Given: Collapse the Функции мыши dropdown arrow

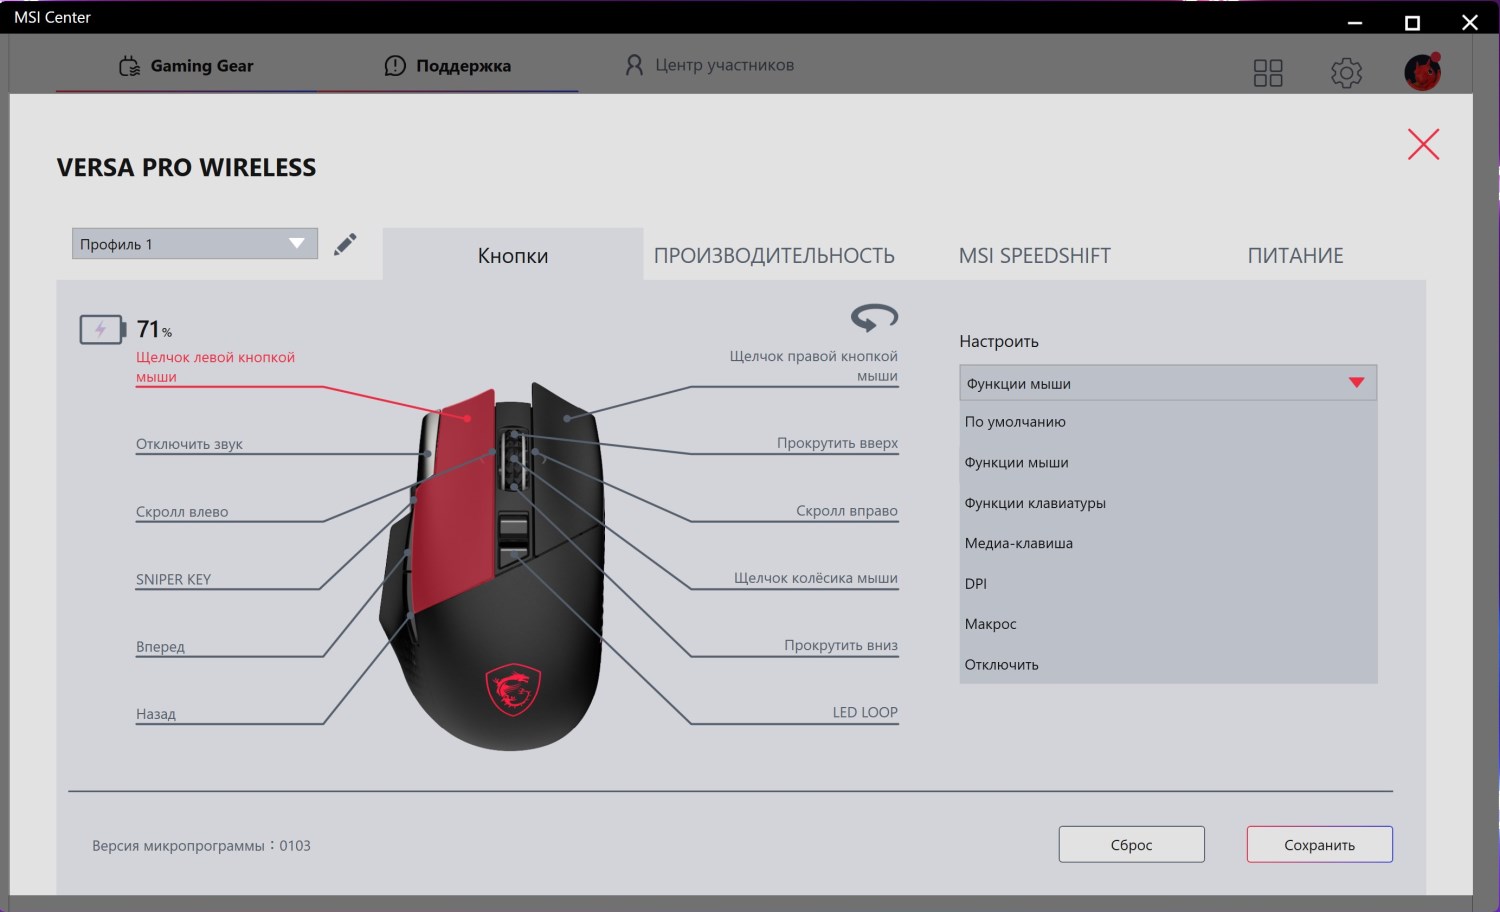Looking at the screenshot, I should tap(1356, 383).
